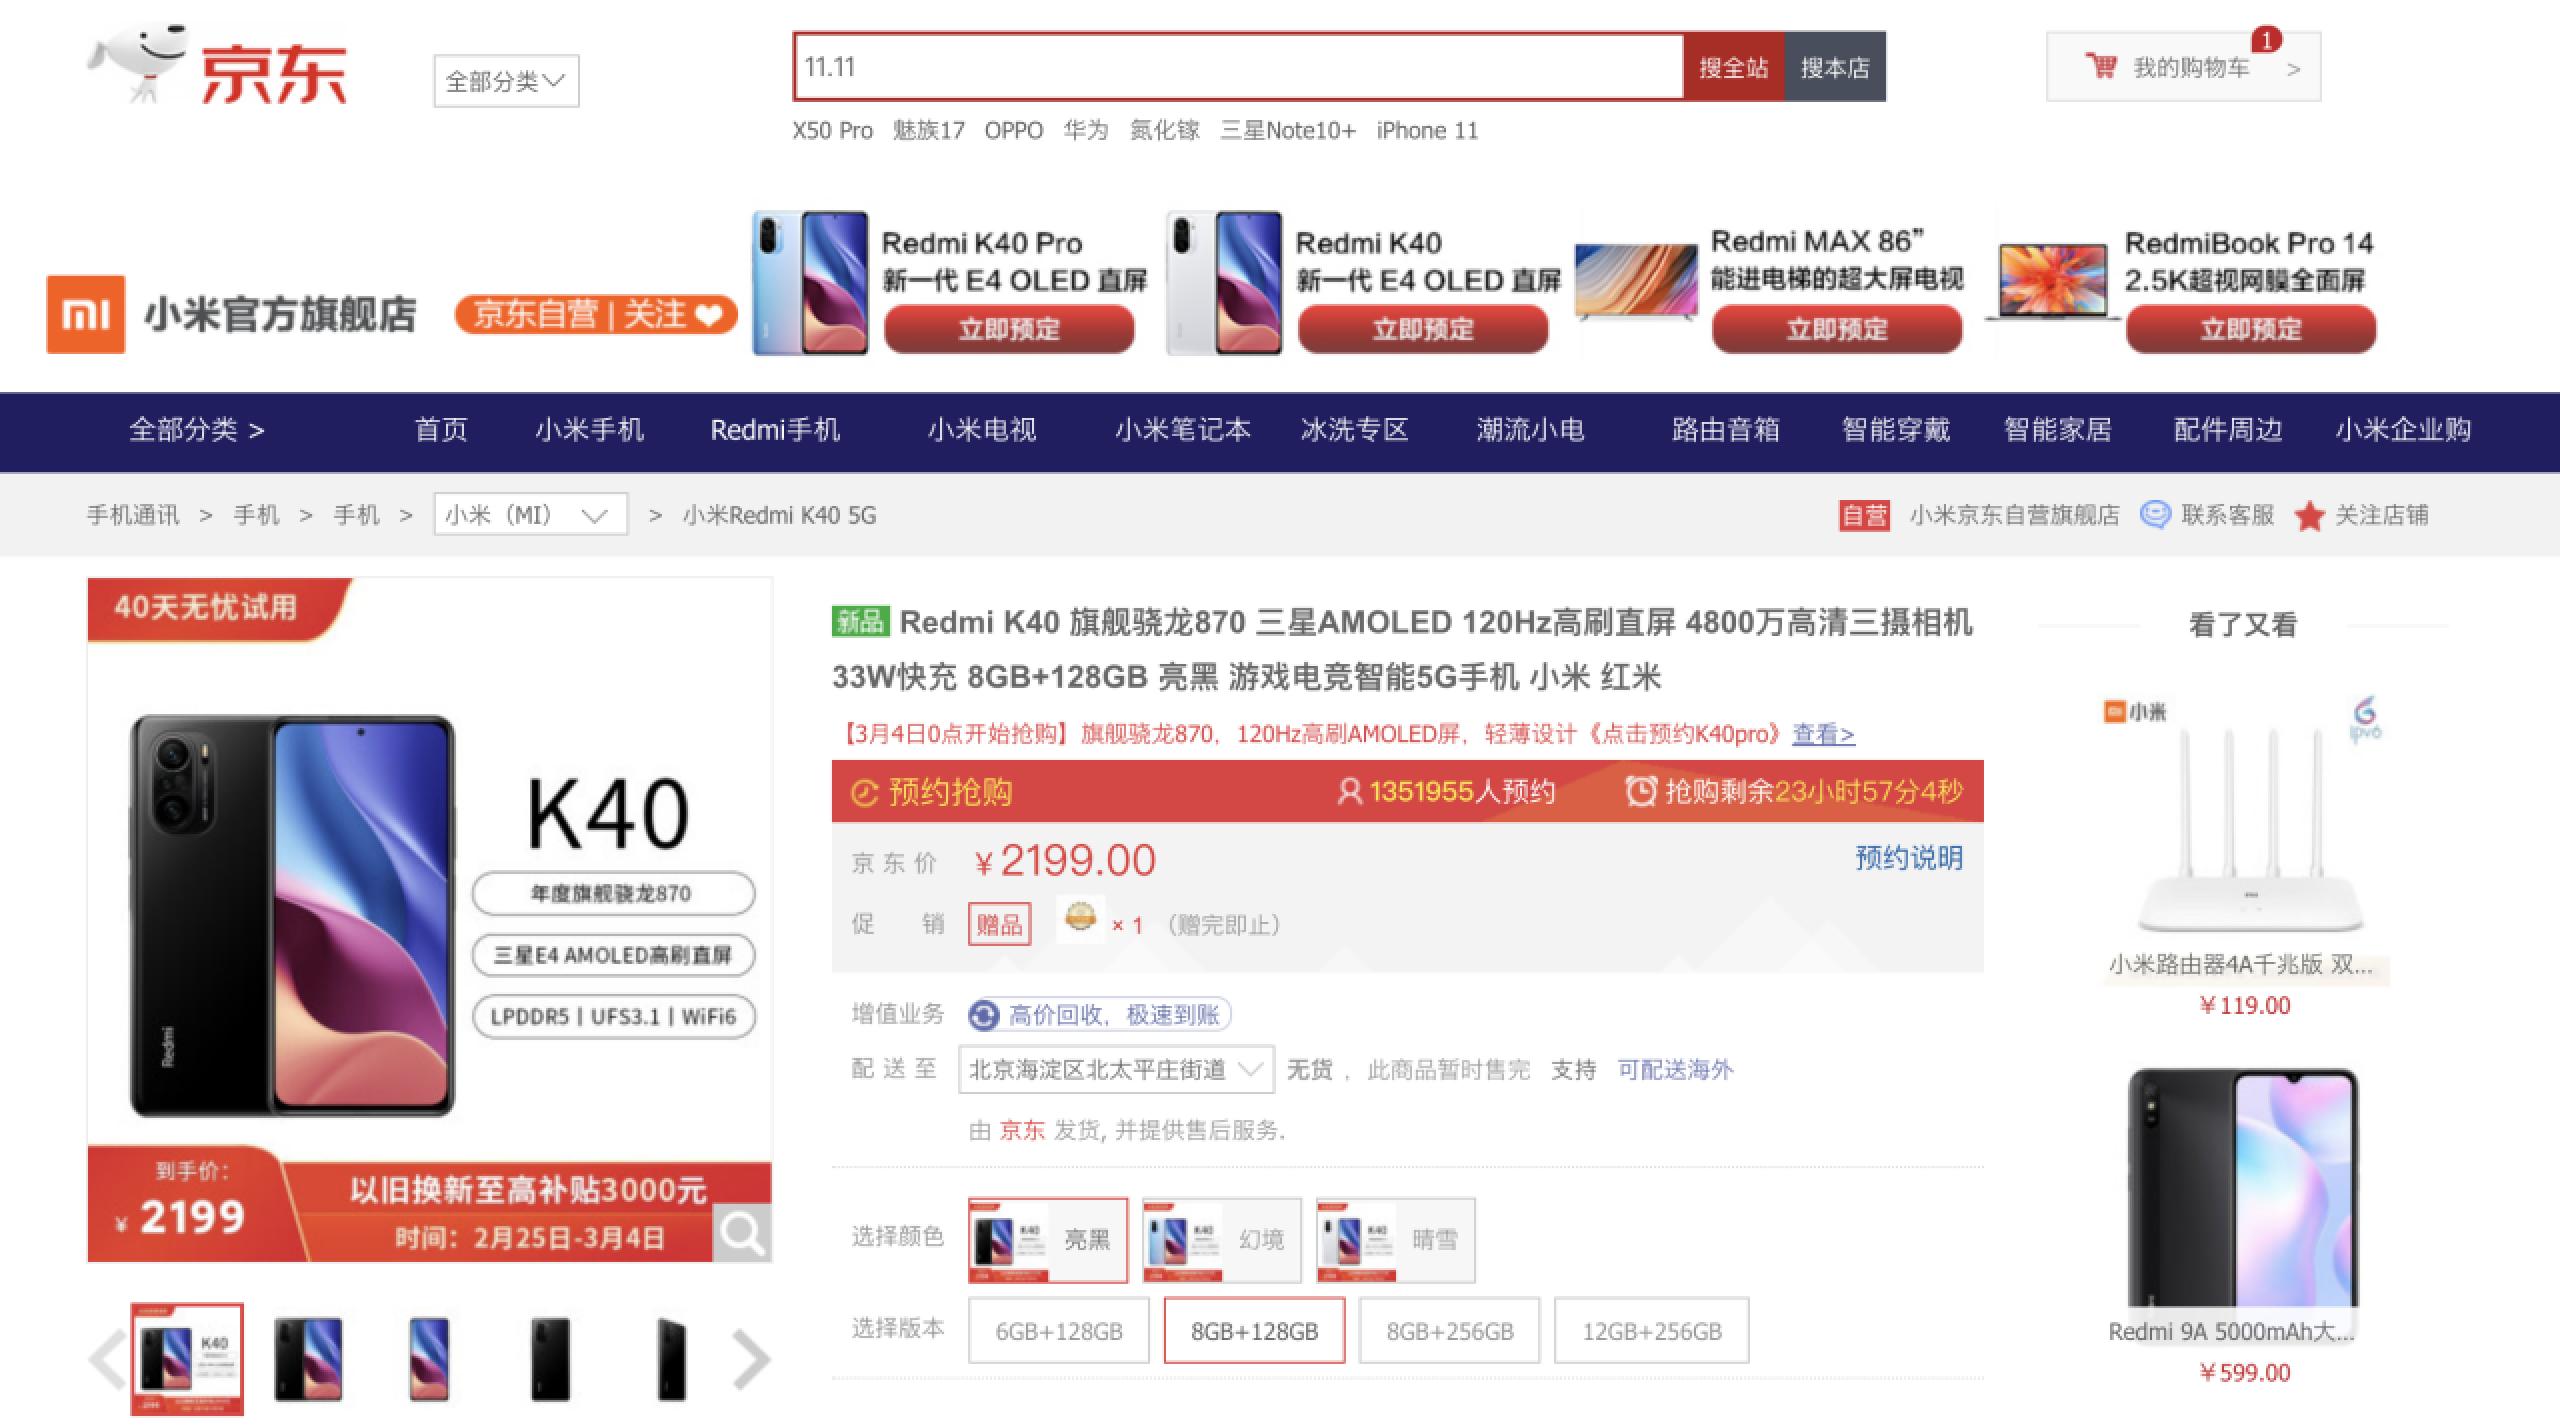Click the 搜全站 search button
Screen dimensions: 2560x1426
click(1733, 67)
